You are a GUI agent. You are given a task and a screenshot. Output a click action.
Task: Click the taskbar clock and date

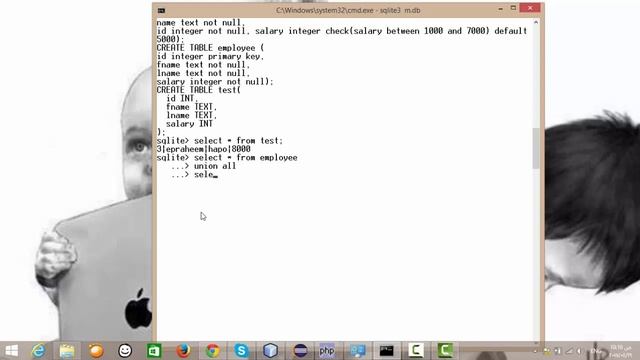pos(620,351)
